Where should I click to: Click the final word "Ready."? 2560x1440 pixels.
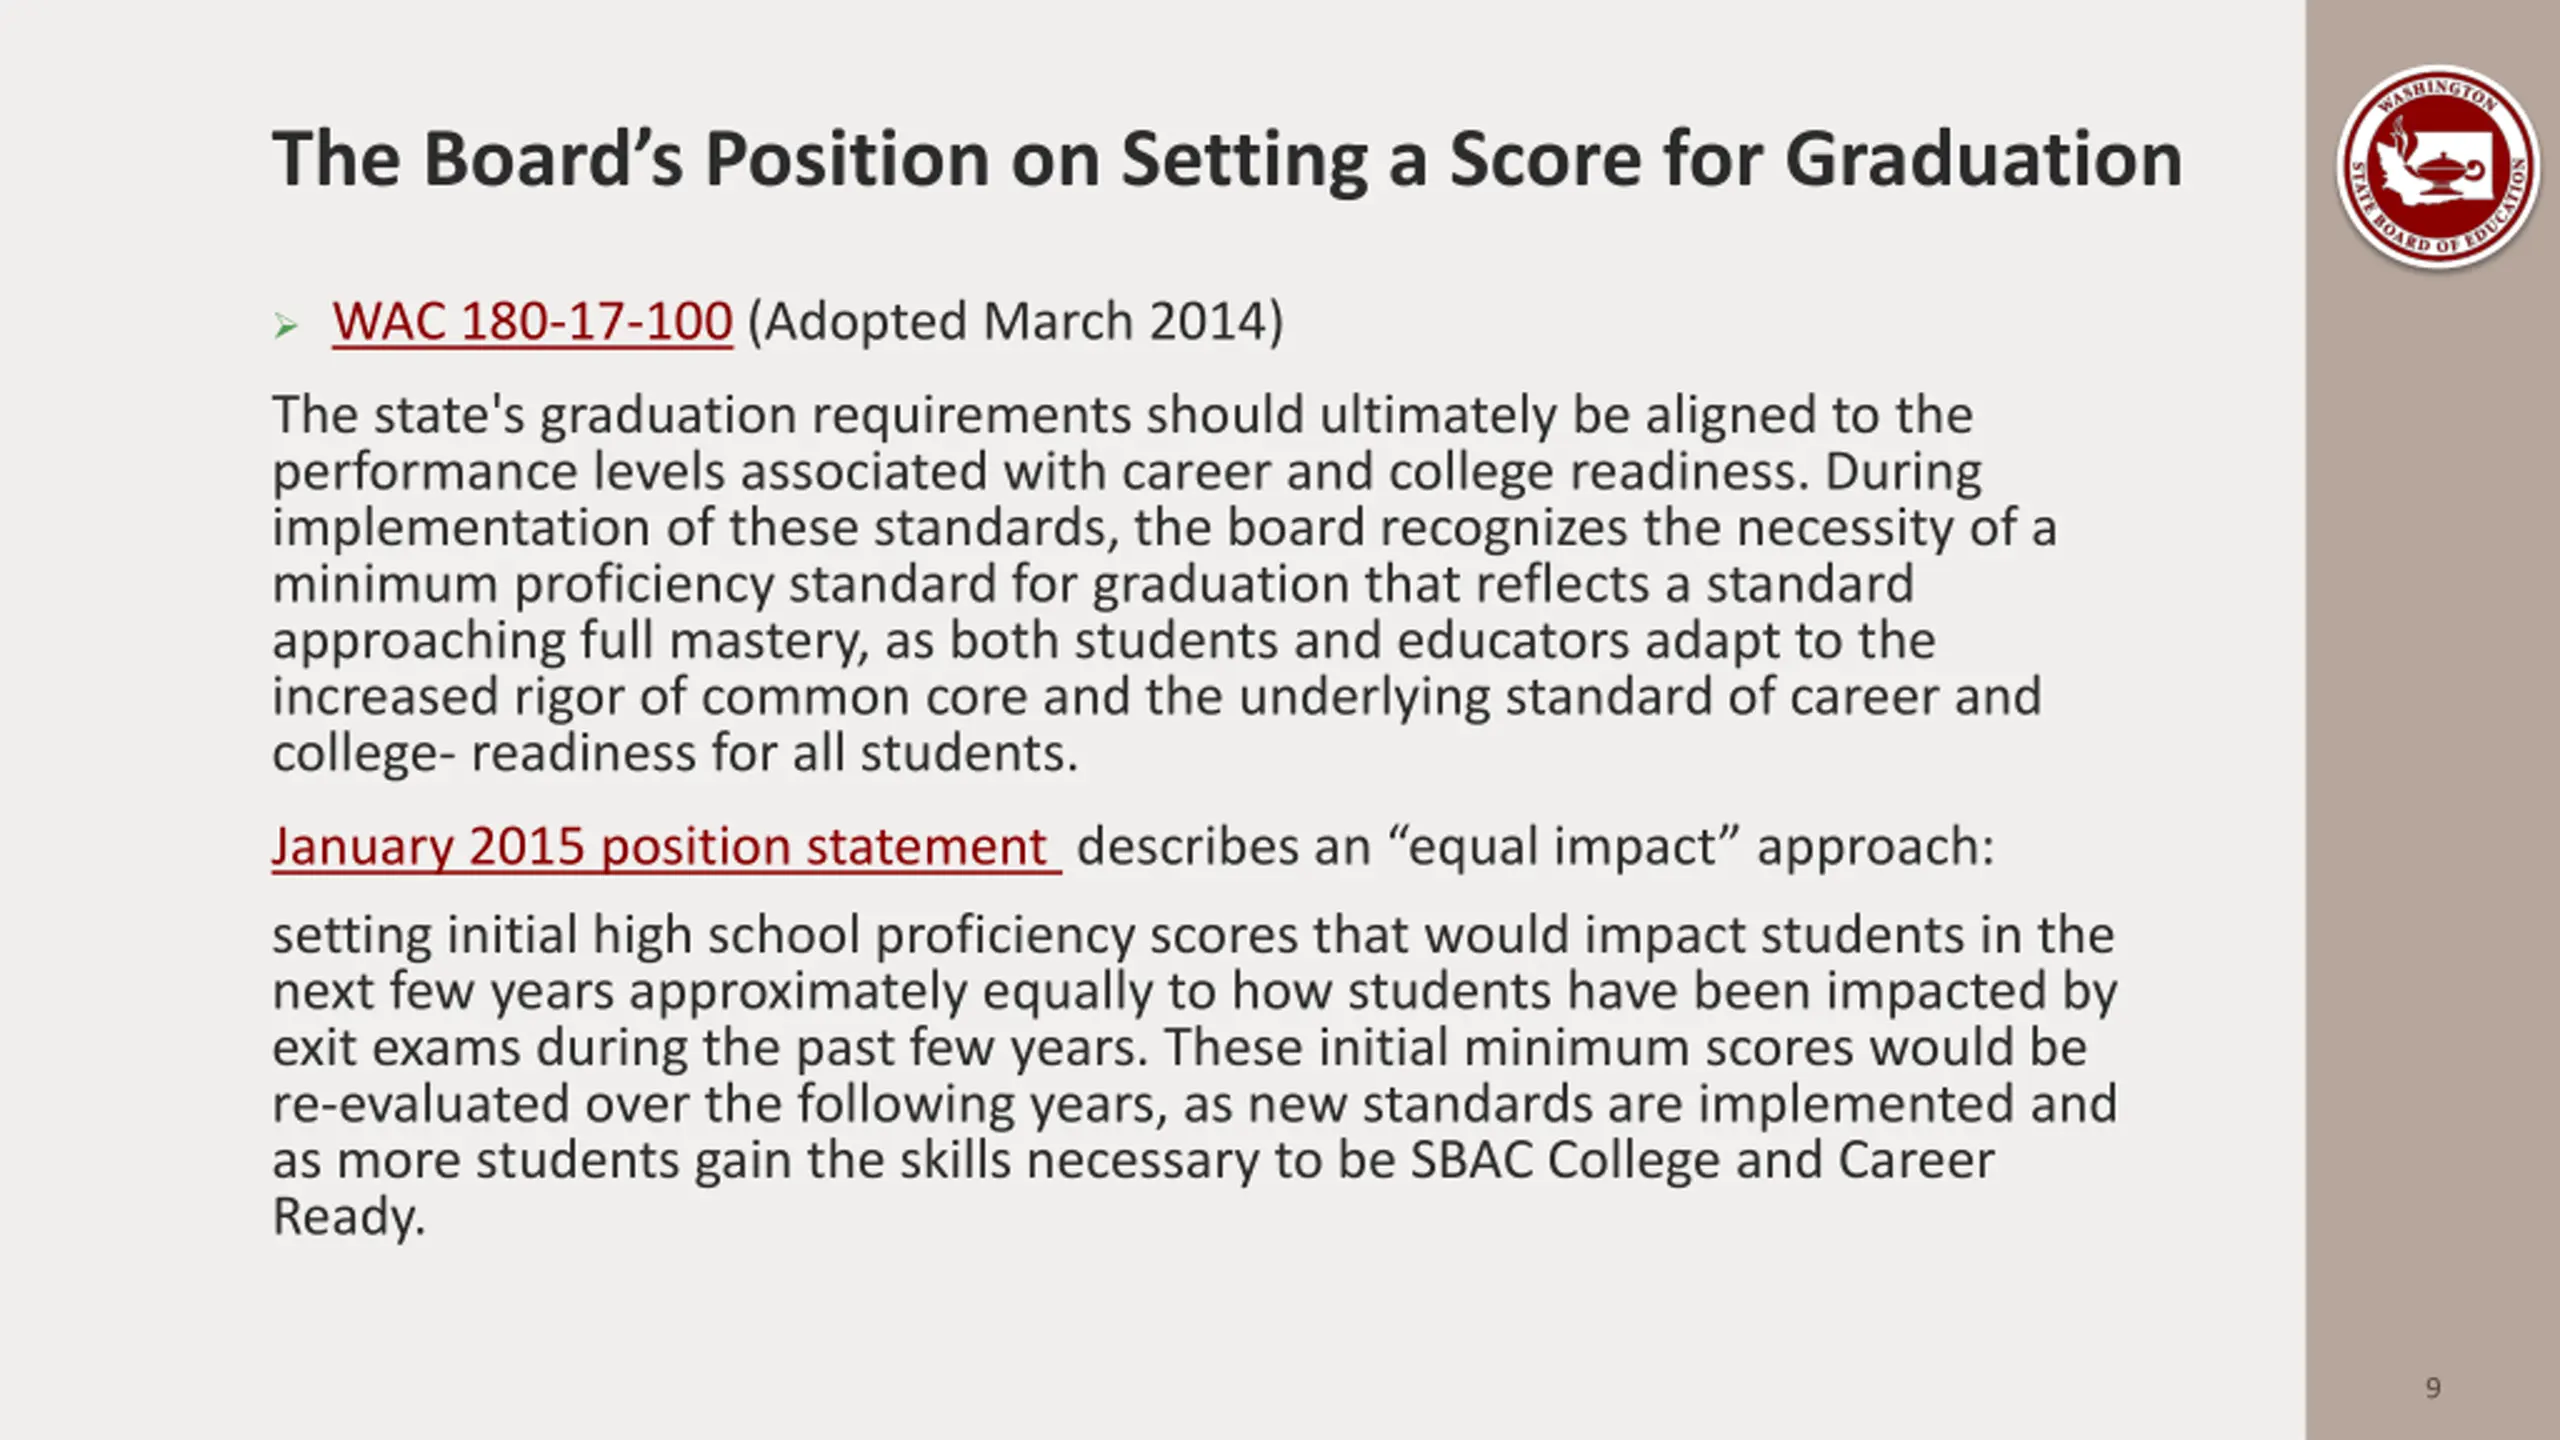click(x=349, y=1218)
